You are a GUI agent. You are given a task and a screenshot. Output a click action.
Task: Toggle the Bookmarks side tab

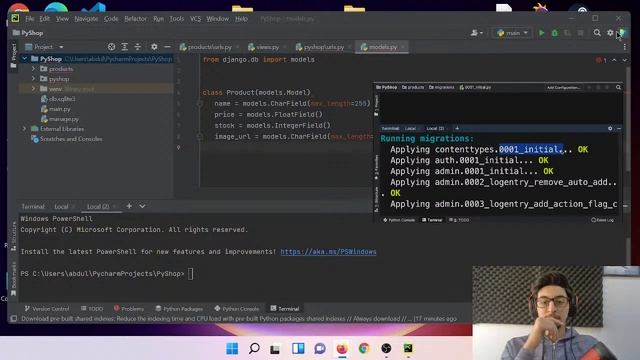tap(13, 278)
